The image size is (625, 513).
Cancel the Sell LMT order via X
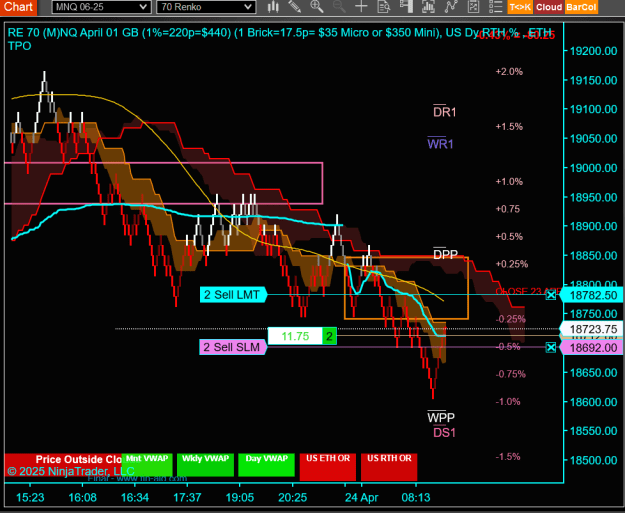pyautogui.click(x=550, y=295)
